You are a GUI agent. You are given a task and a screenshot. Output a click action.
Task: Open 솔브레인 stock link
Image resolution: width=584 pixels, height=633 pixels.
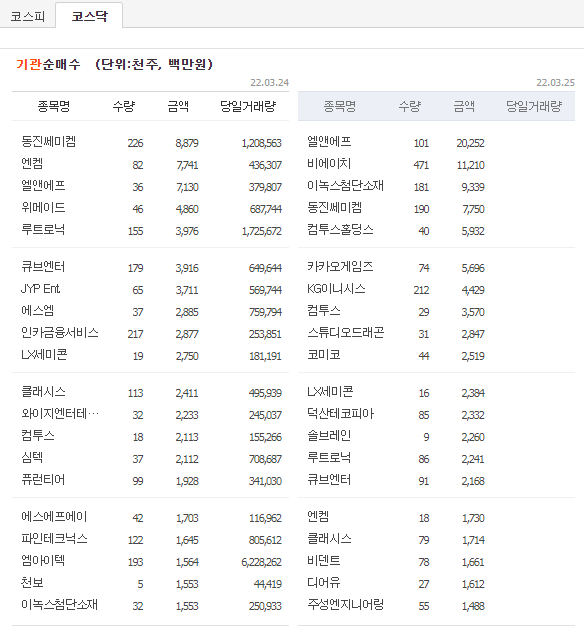point(329,436)
